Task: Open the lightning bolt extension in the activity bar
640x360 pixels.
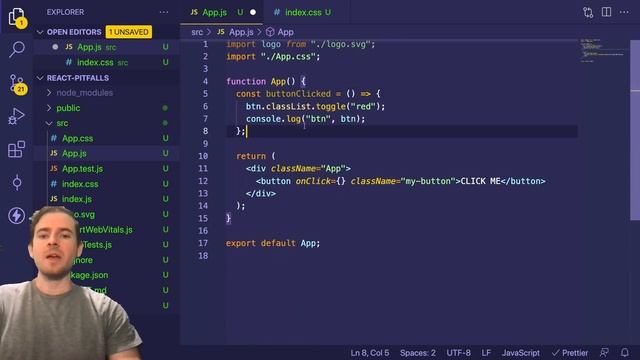Action: click(16, 216)
